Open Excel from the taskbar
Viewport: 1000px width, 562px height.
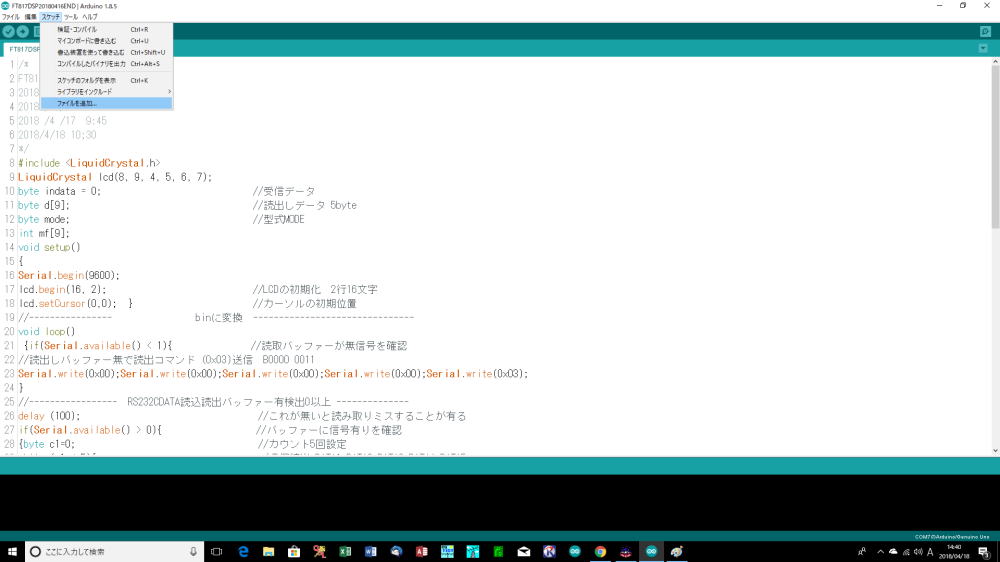(x=345, y=552)
